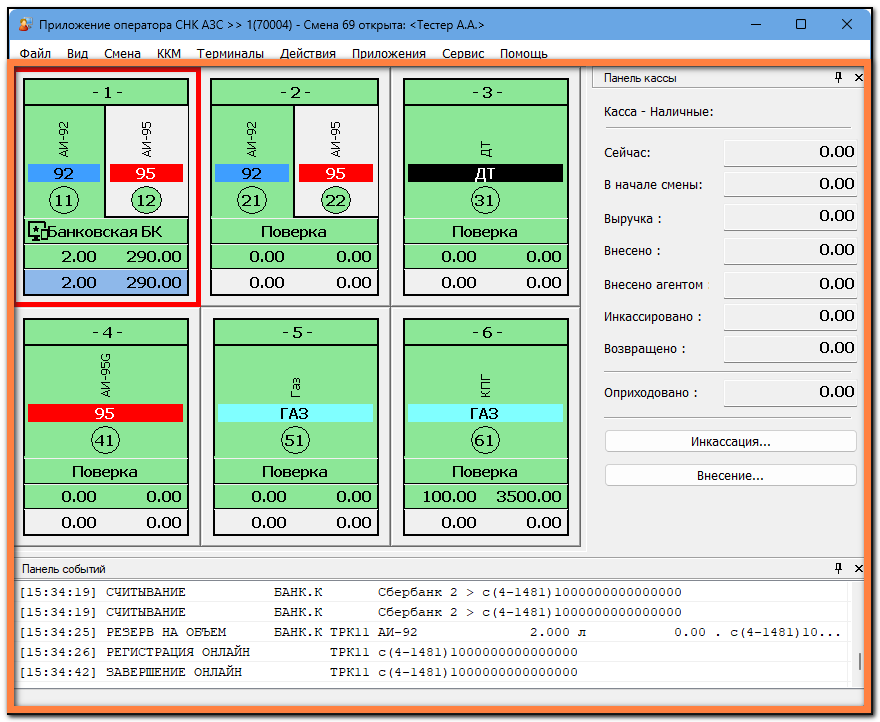Click the Инкассация... button
The height and width of the screenshot is (722, 880).
730,441
